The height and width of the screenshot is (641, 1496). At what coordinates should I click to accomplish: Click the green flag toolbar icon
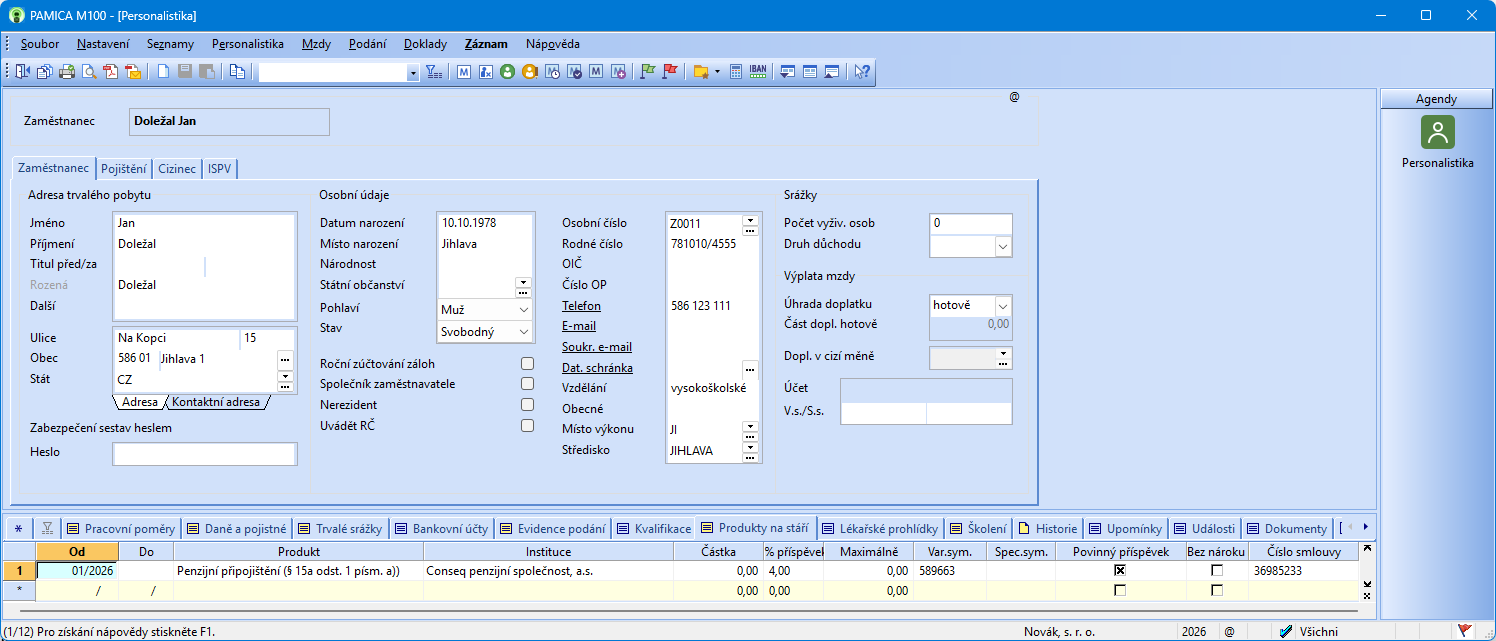(647, 72)
